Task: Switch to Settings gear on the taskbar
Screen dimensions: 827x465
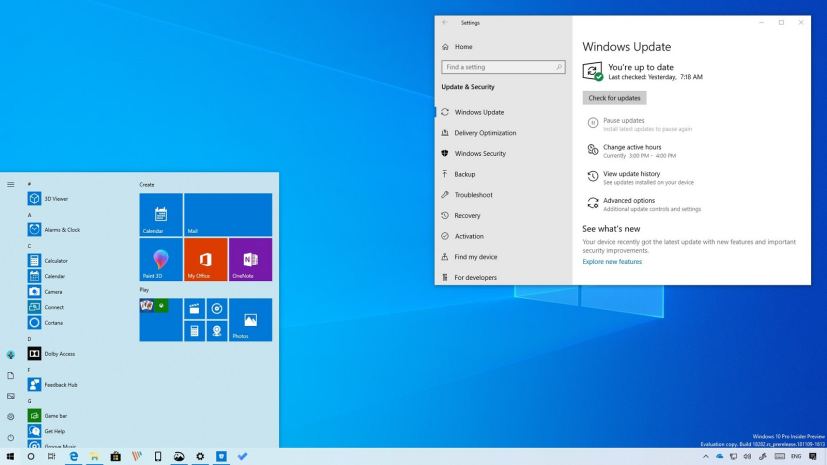Action: (200, 457)
